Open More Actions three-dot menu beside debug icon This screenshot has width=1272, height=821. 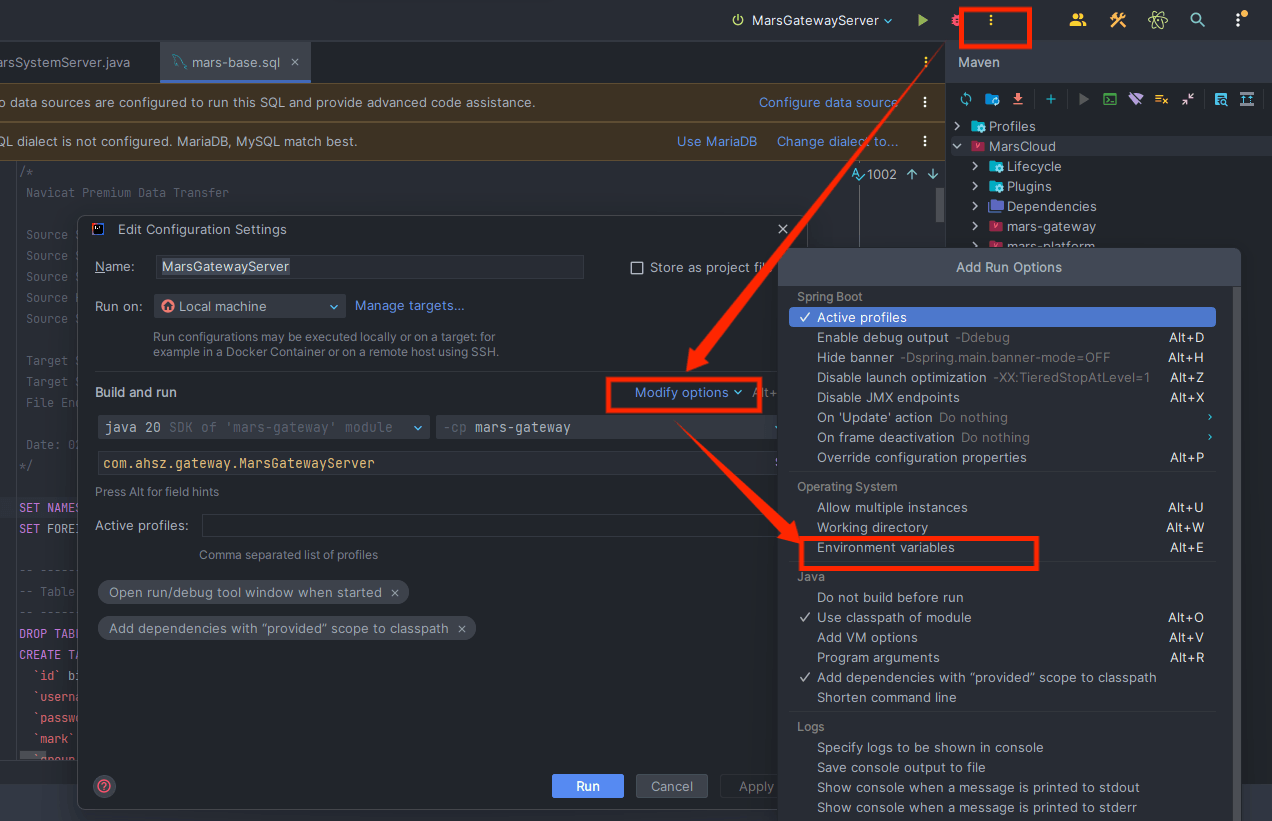point(991,20)
